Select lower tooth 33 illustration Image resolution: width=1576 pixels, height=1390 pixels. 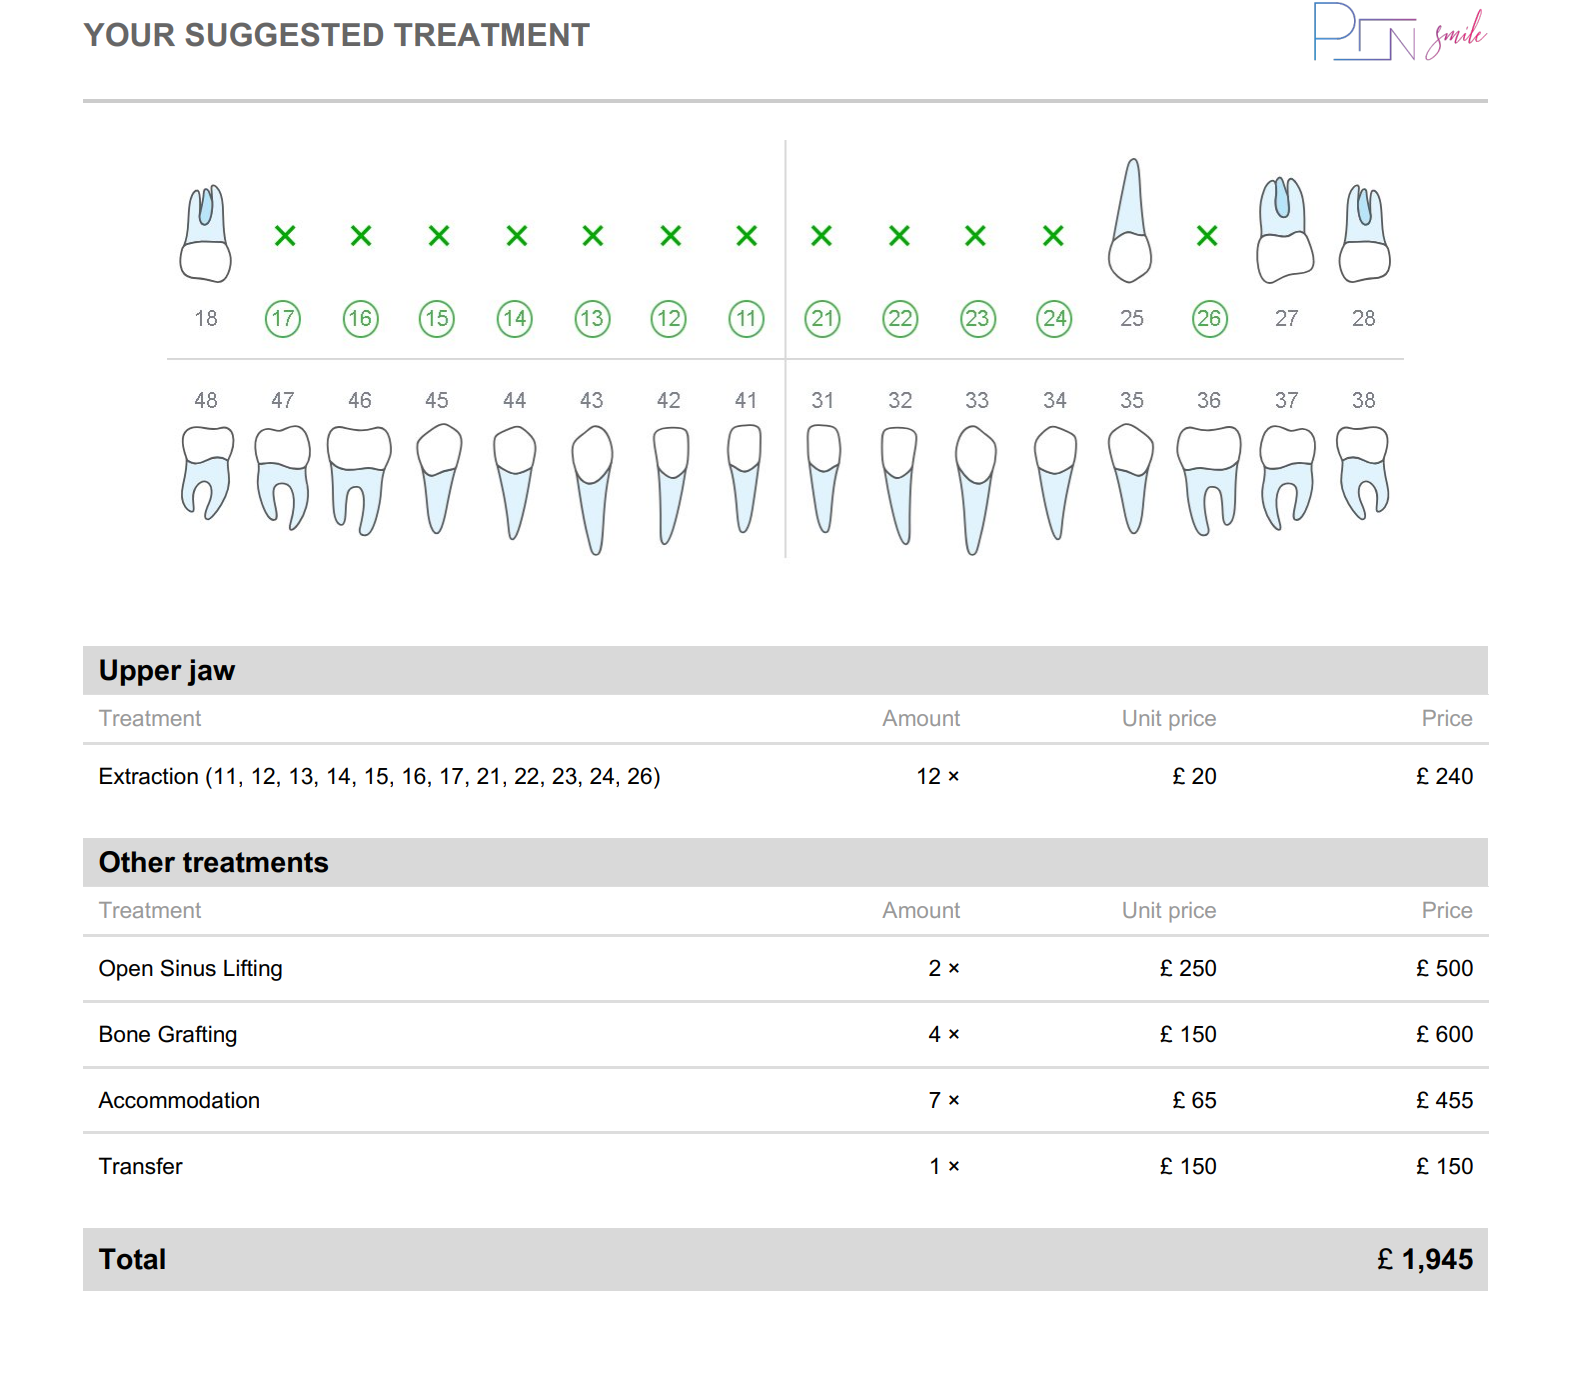click(x=975, y=487)
